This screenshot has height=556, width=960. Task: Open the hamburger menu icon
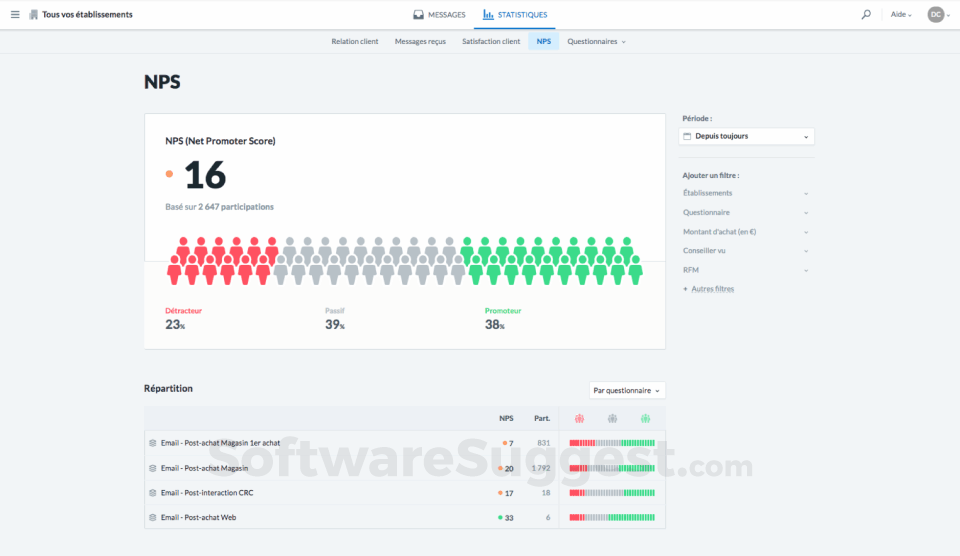15,14
